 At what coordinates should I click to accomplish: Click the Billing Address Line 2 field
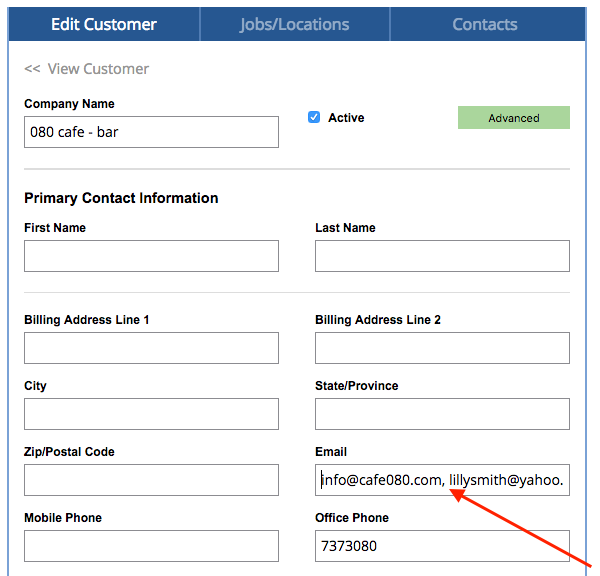pos(442,348)
